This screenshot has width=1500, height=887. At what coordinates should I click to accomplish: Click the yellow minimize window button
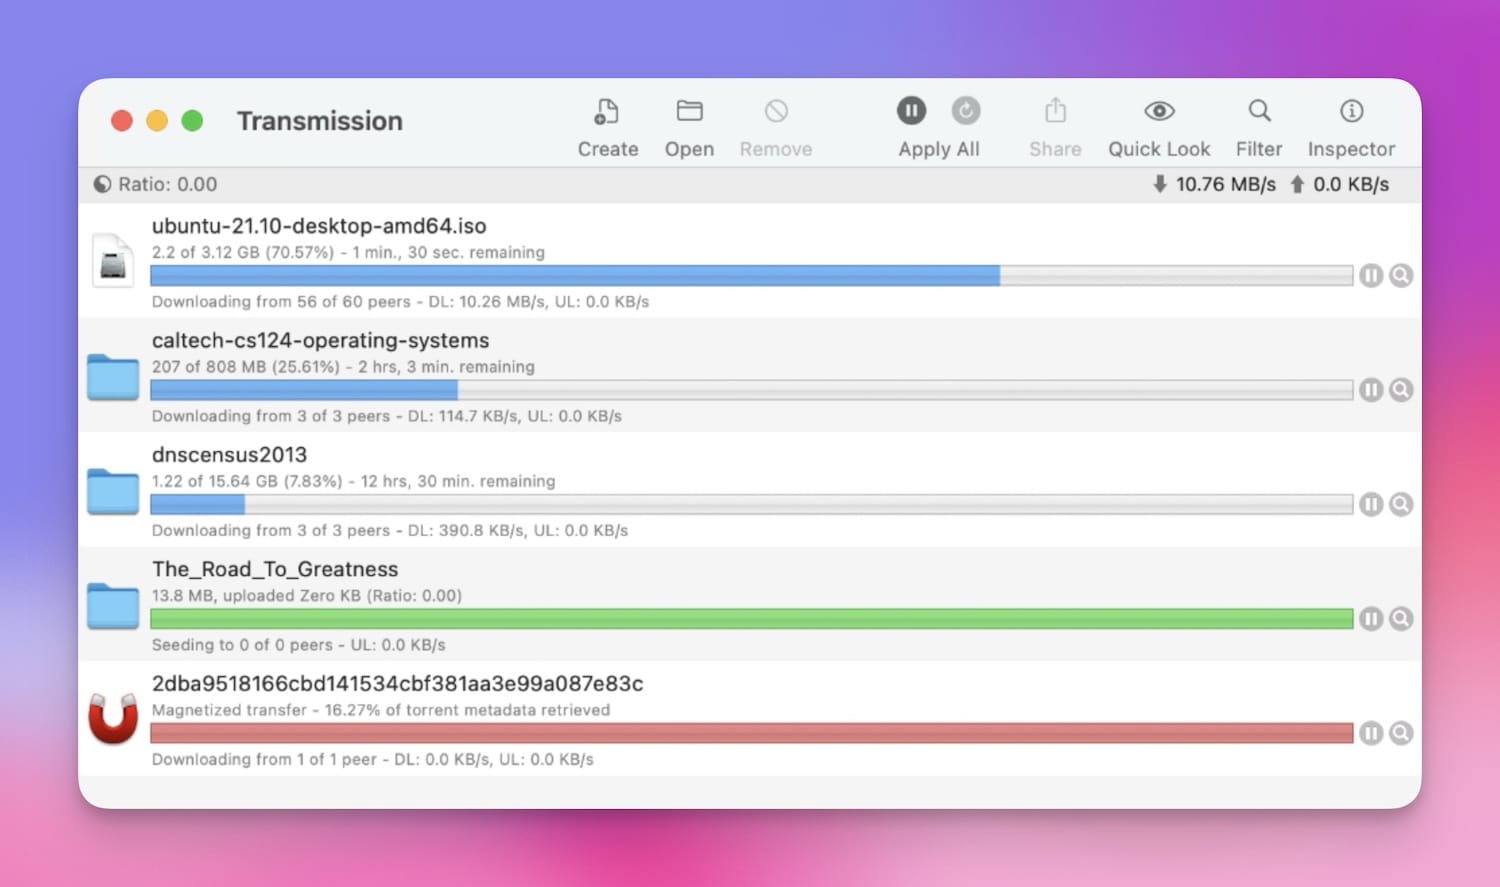point(157,121)
